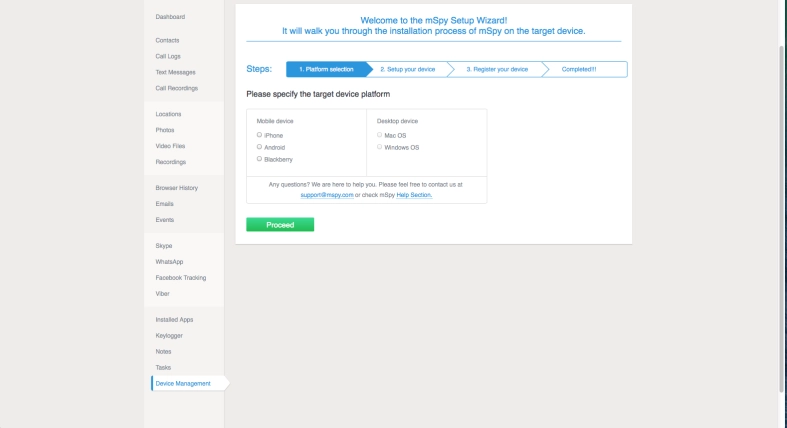
Task: Click the Platform selection wizard step
Action: click(x=326, y=69)
